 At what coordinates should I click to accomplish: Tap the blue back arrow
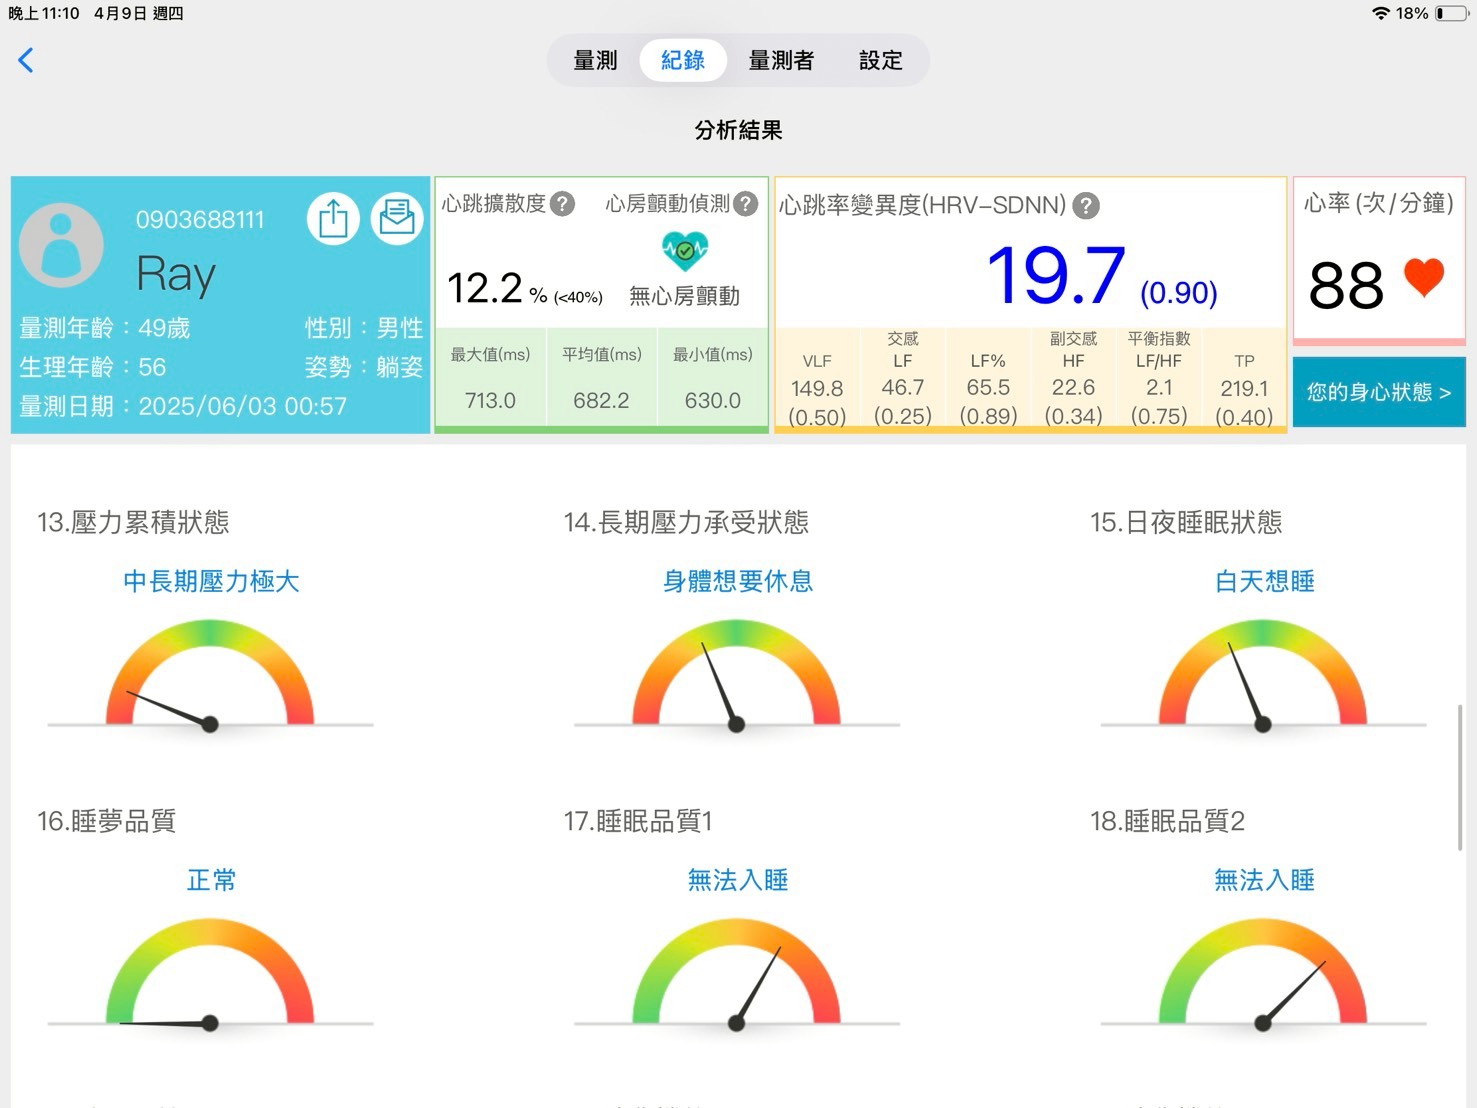pyautogui.click(x=26, y=60)
